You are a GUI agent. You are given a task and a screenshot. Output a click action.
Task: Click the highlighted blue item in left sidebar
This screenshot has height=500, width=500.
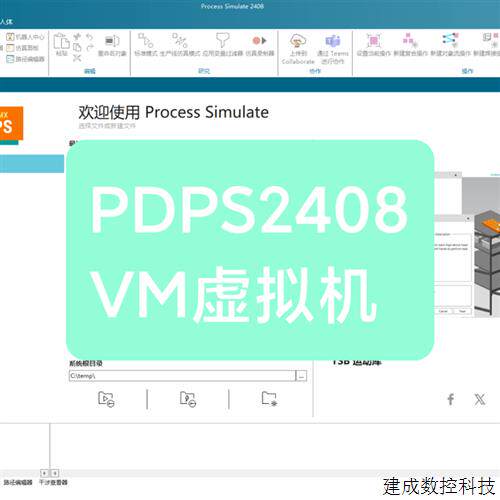click(x=32, y=164)
